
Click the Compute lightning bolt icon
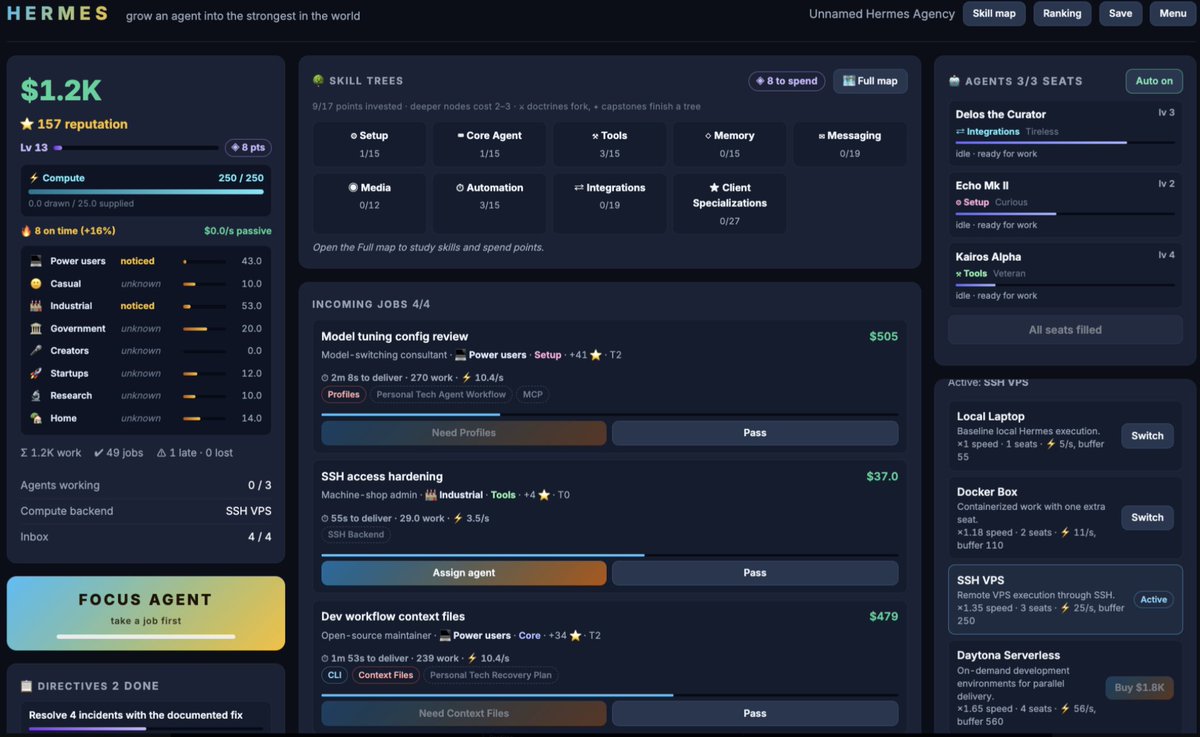(34, 178)
